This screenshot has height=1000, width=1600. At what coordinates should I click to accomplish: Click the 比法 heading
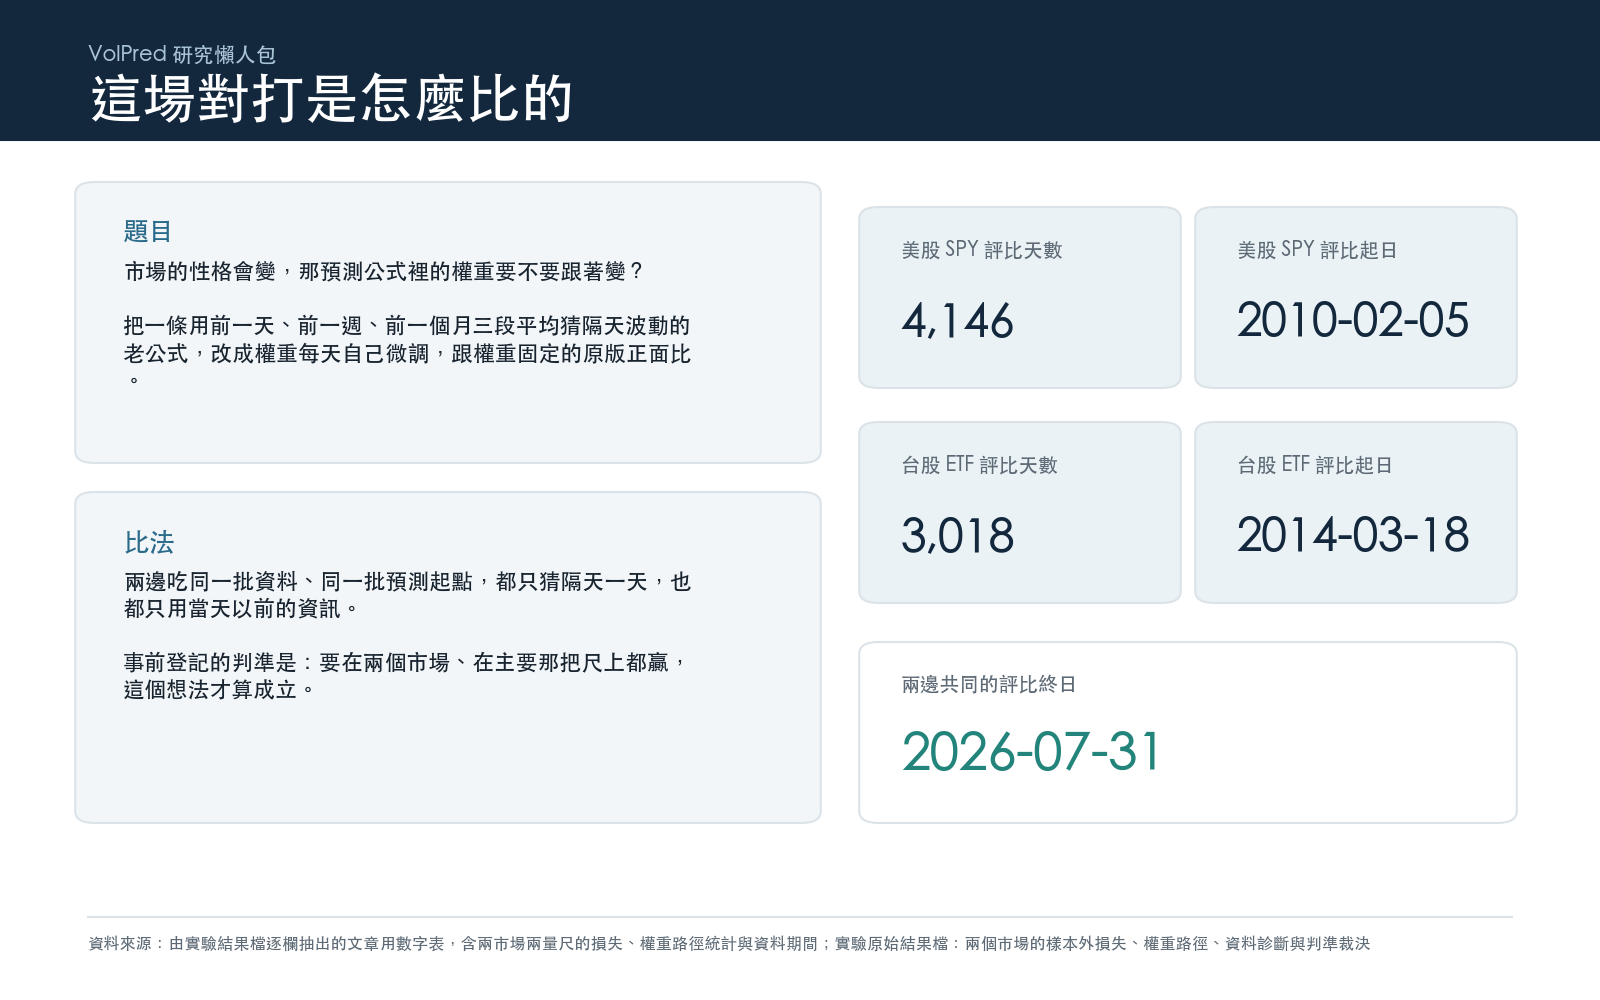pyautogui.click(x=149, y=542)
